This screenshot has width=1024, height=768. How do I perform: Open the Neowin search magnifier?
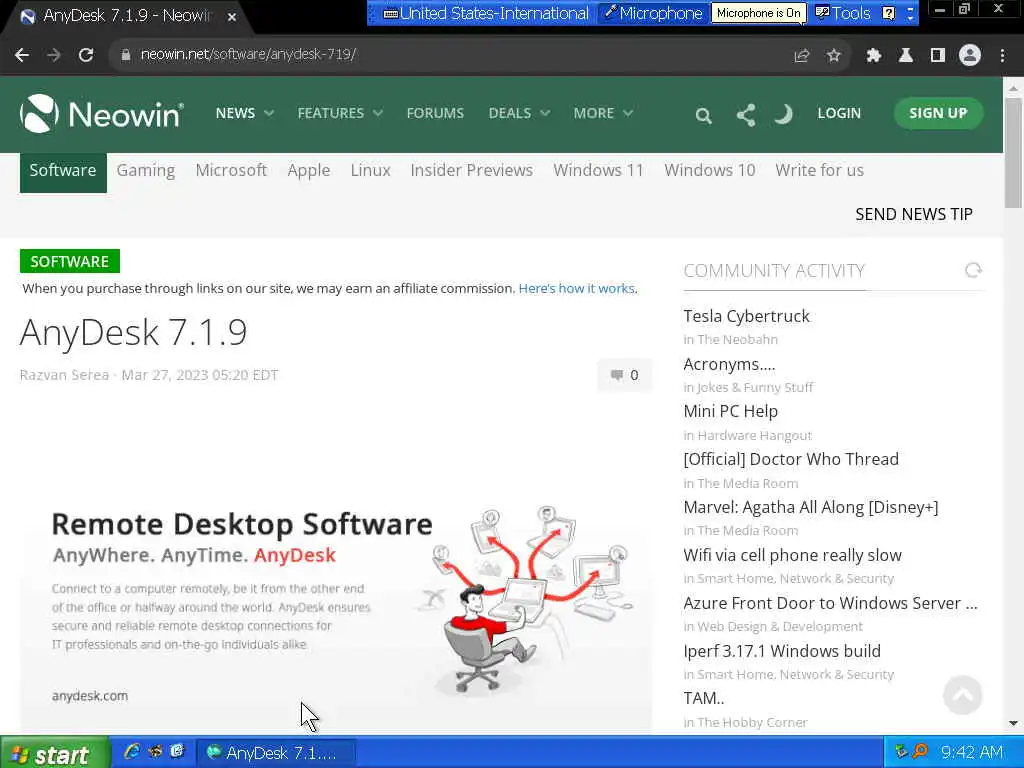coord(703,116)
